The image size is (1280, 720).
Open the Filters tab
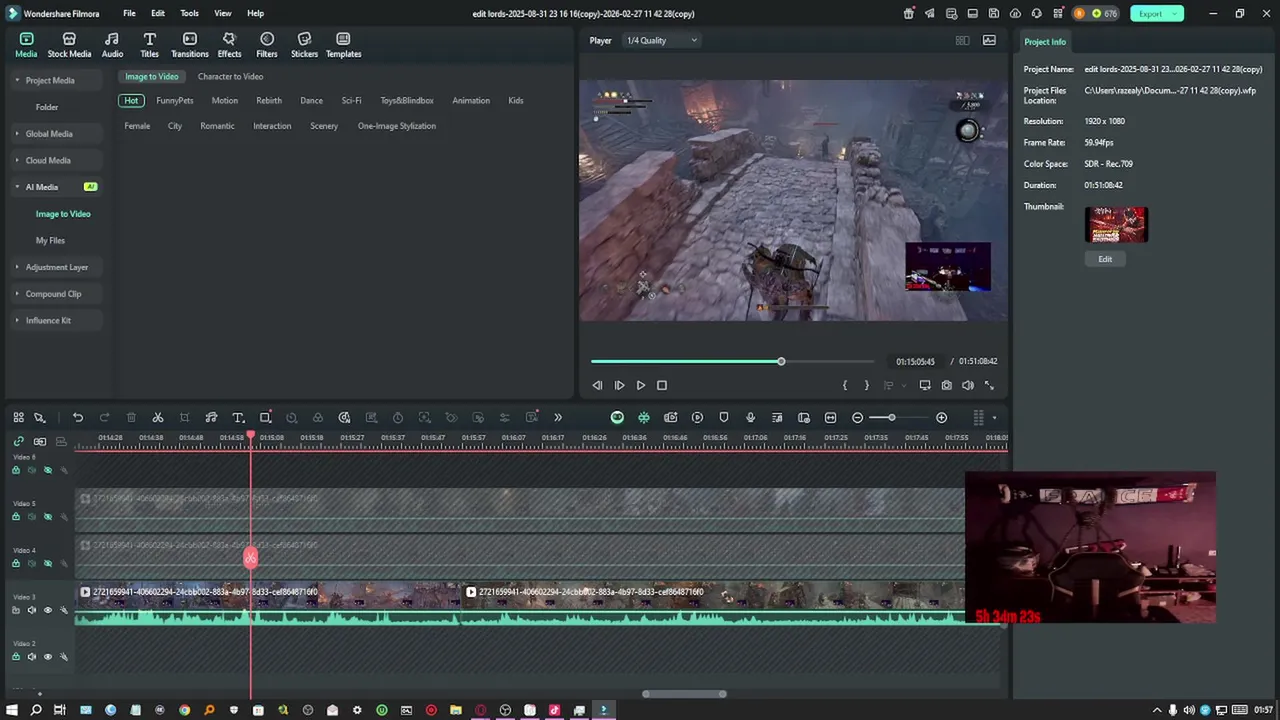click(267, 45)
